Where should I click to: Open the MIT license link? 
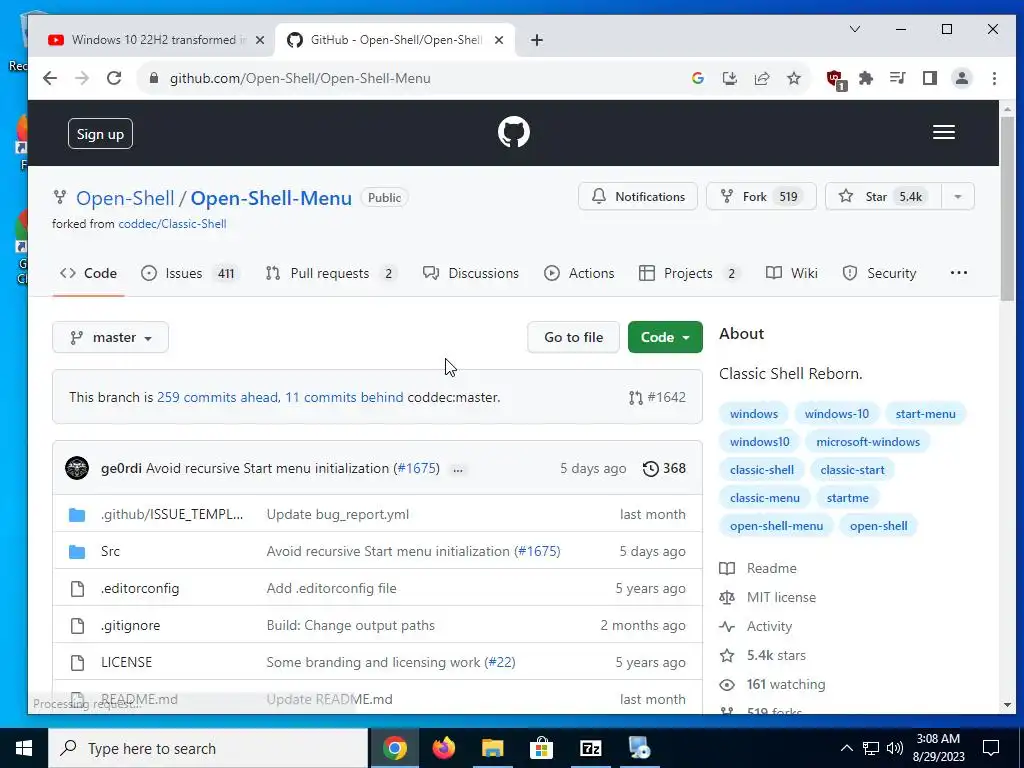pyautogui.click(x=781, y=597)
